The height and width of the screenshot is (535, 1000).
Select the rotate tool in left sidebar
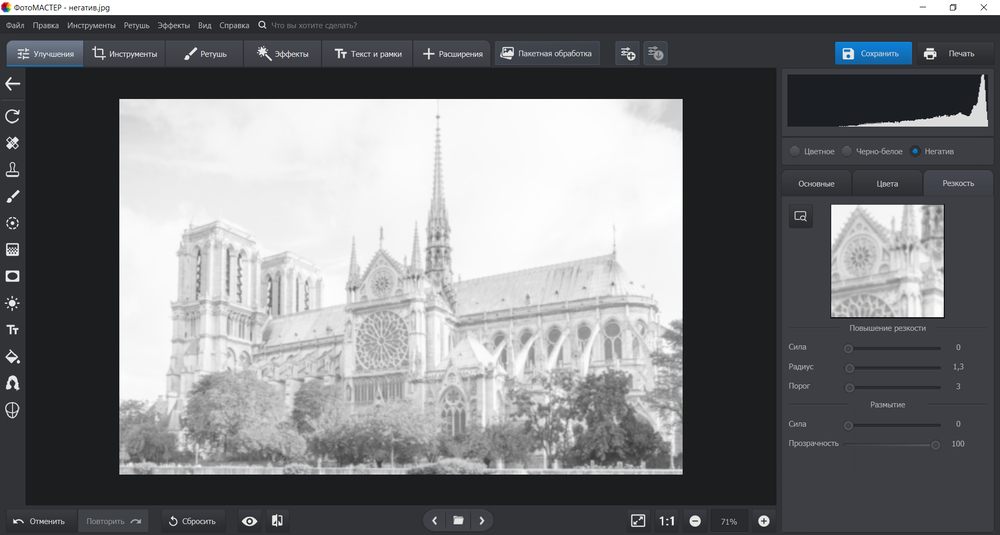click(x=13, y=117)
